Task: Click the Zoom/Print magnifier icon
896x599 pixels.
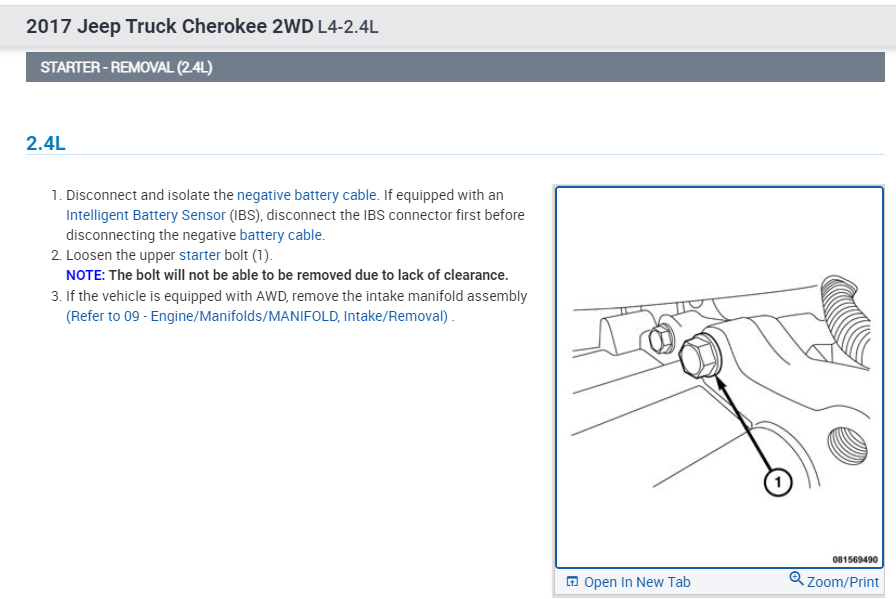Action: click(x=796, y=578)
